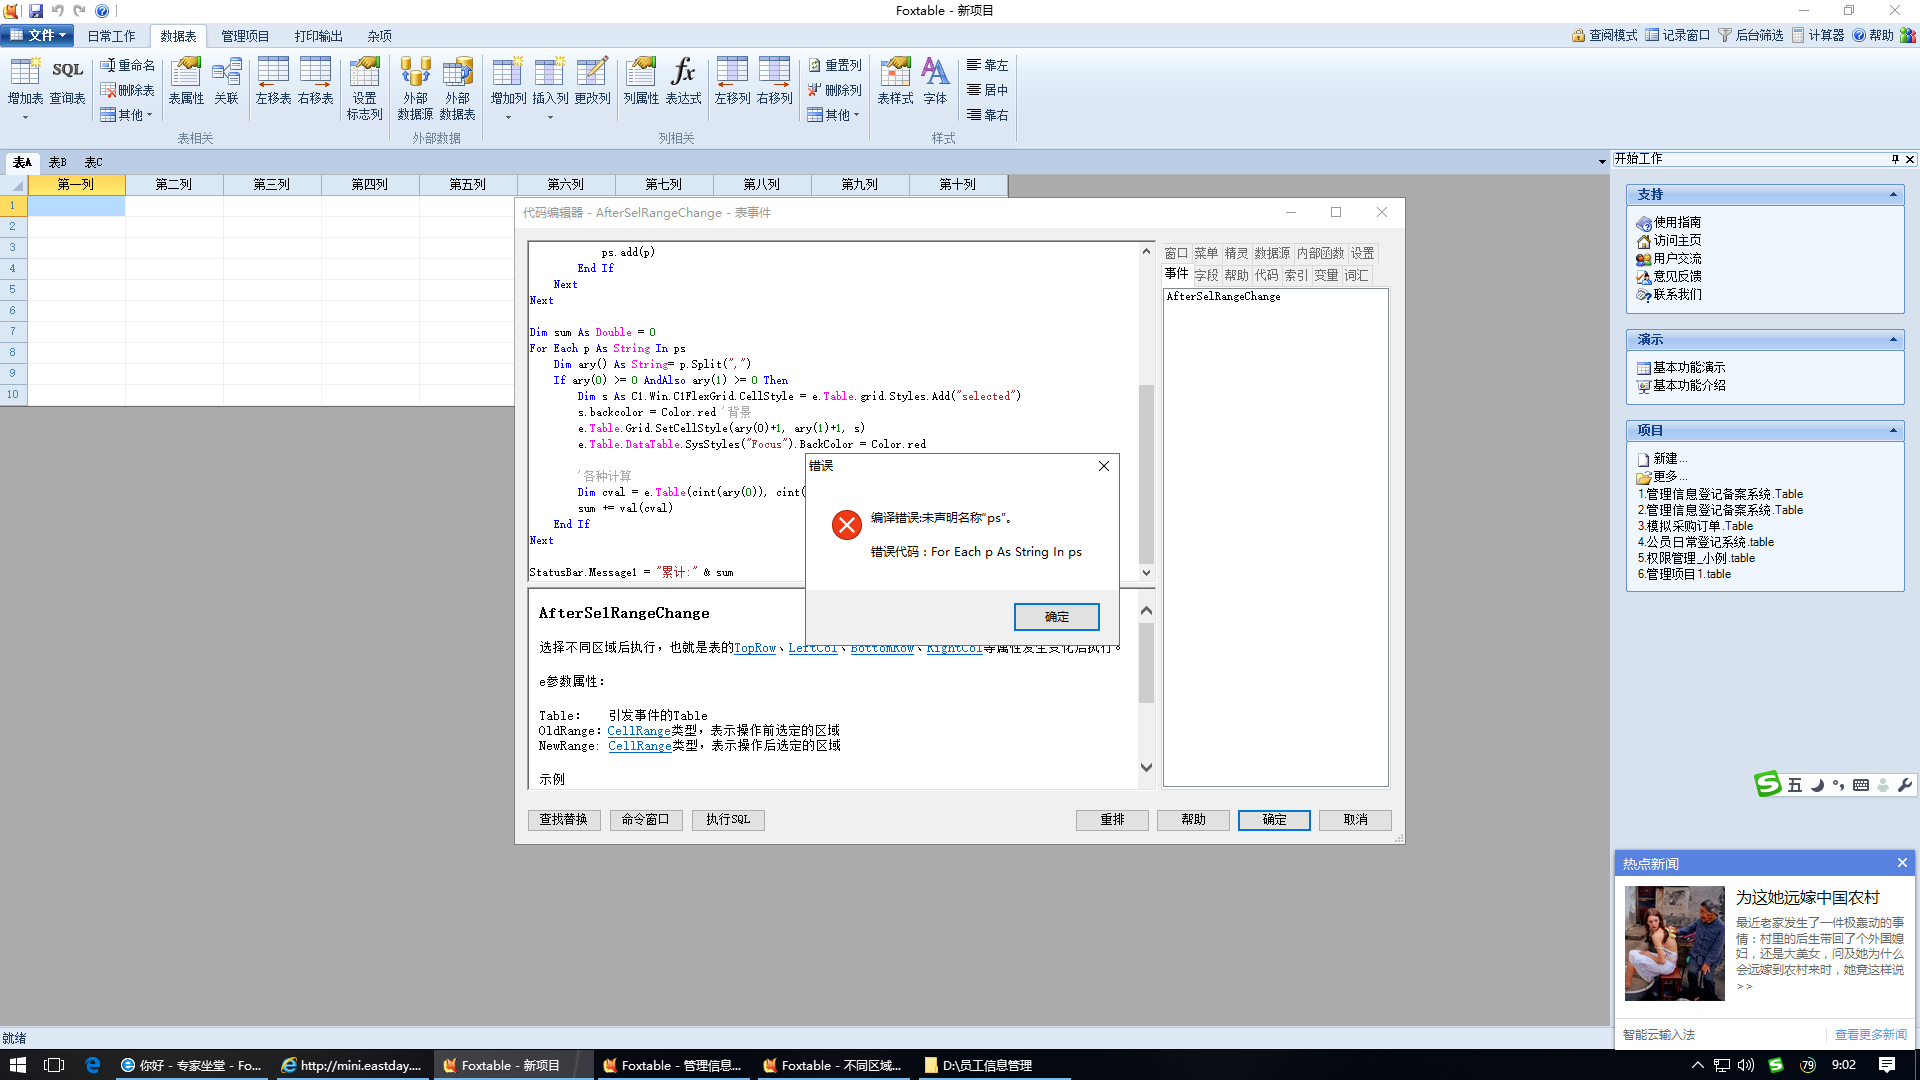
Task: Click the 右移列 move column right icon
Action: pos(774,80)
